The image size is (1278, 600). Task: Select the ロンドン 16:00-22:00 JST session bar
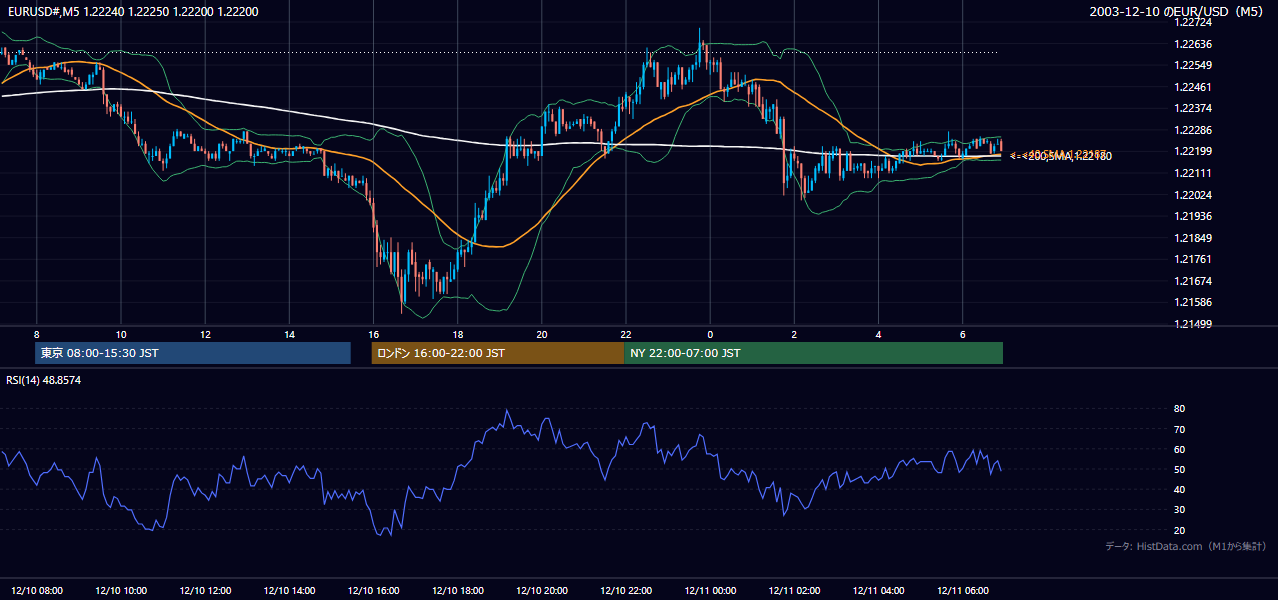[498, 353]
